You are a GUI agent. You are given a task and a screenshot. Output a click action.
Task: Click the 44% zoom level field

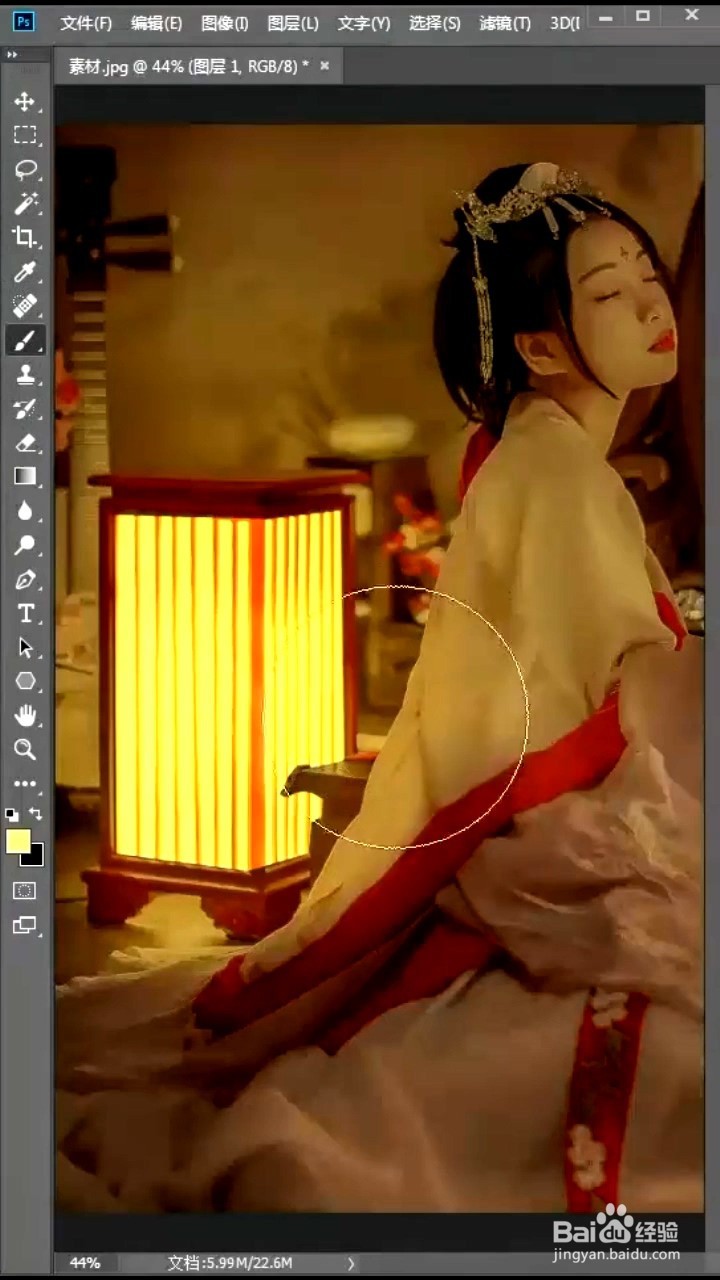point(85,1262)
